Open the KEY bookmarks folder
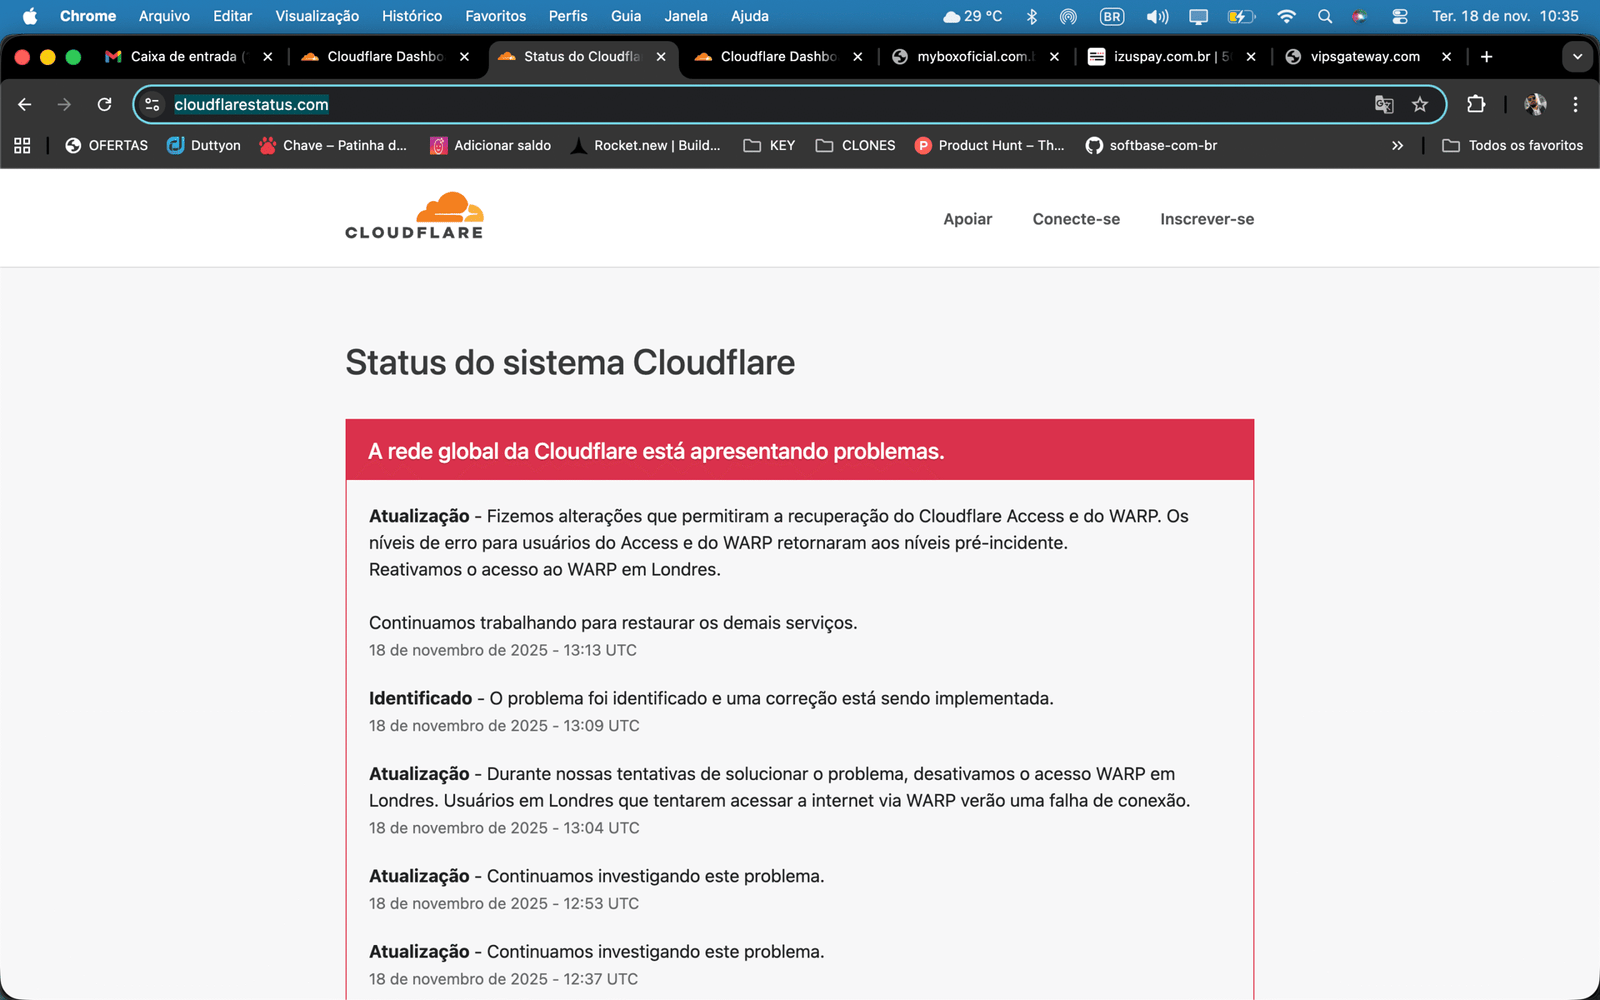 tap(769, 145)
